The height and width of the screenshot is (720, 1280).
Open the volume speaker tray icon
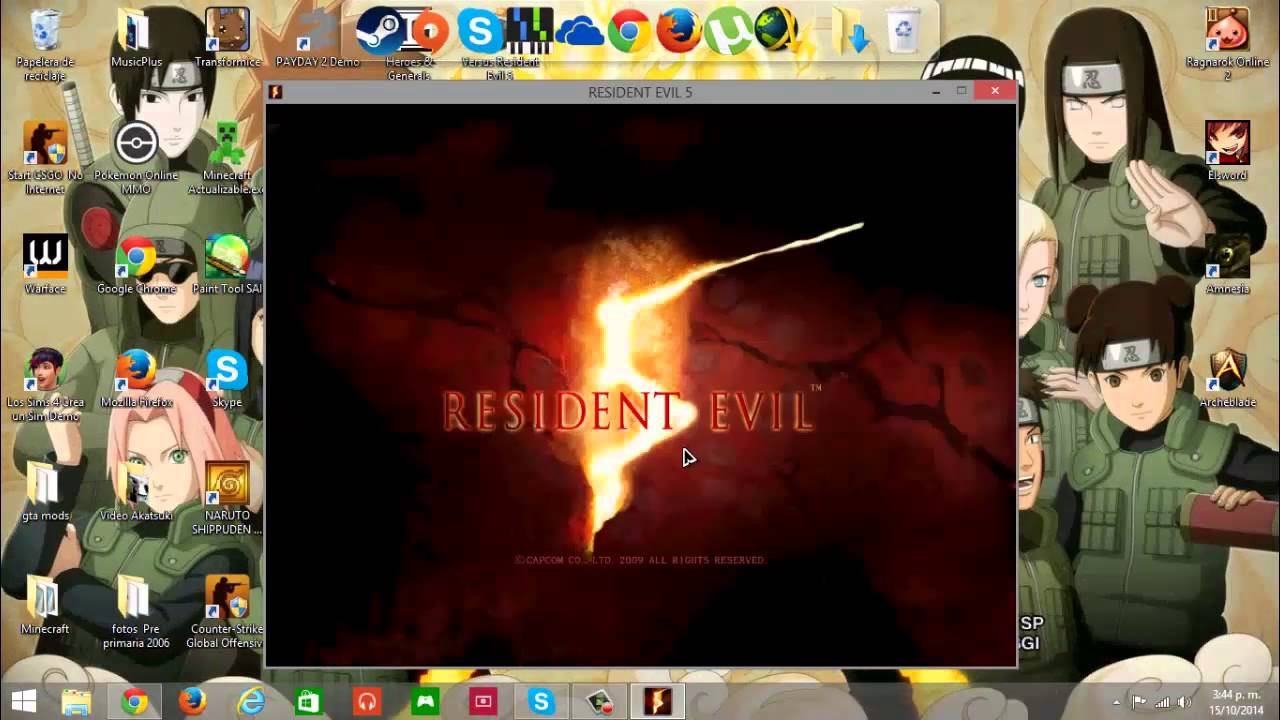1185,702
